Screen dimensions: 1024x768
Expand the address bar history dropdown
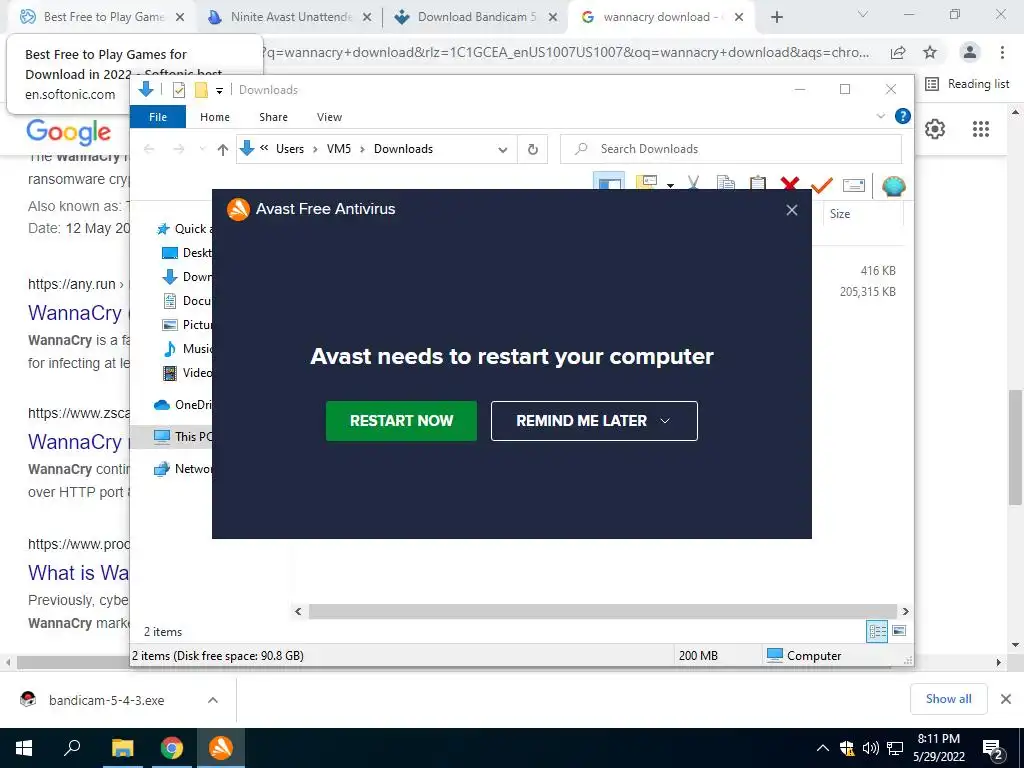[x=502, y=150]
